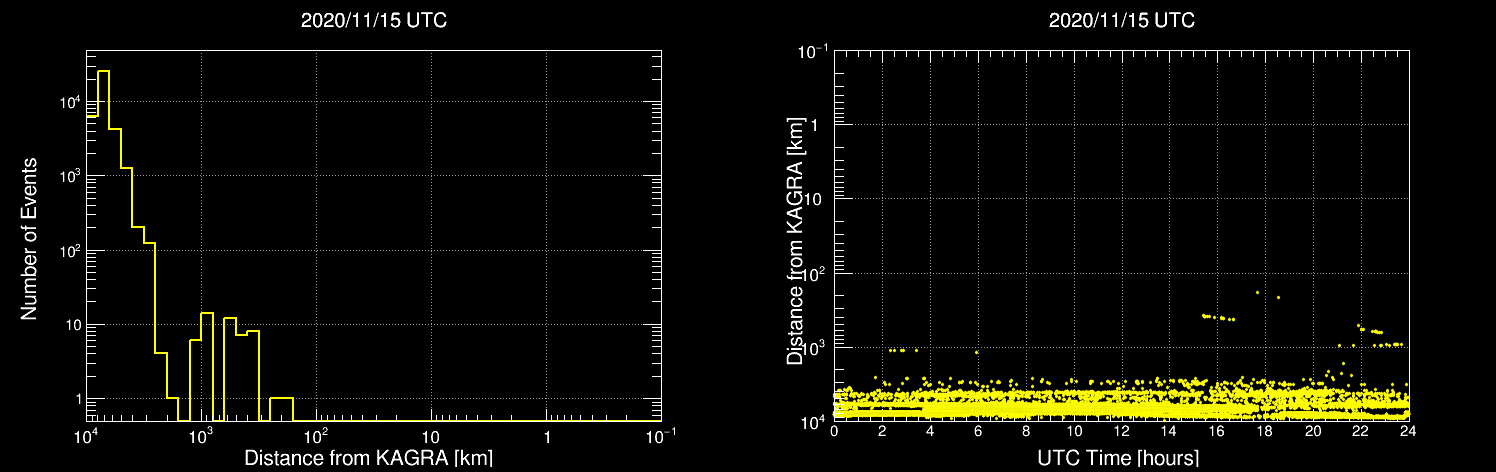The height and width of the screenshot is (472, 1496).
Task: Click the 10^4 tick on histogram x-axis
Action: point(87,436)
